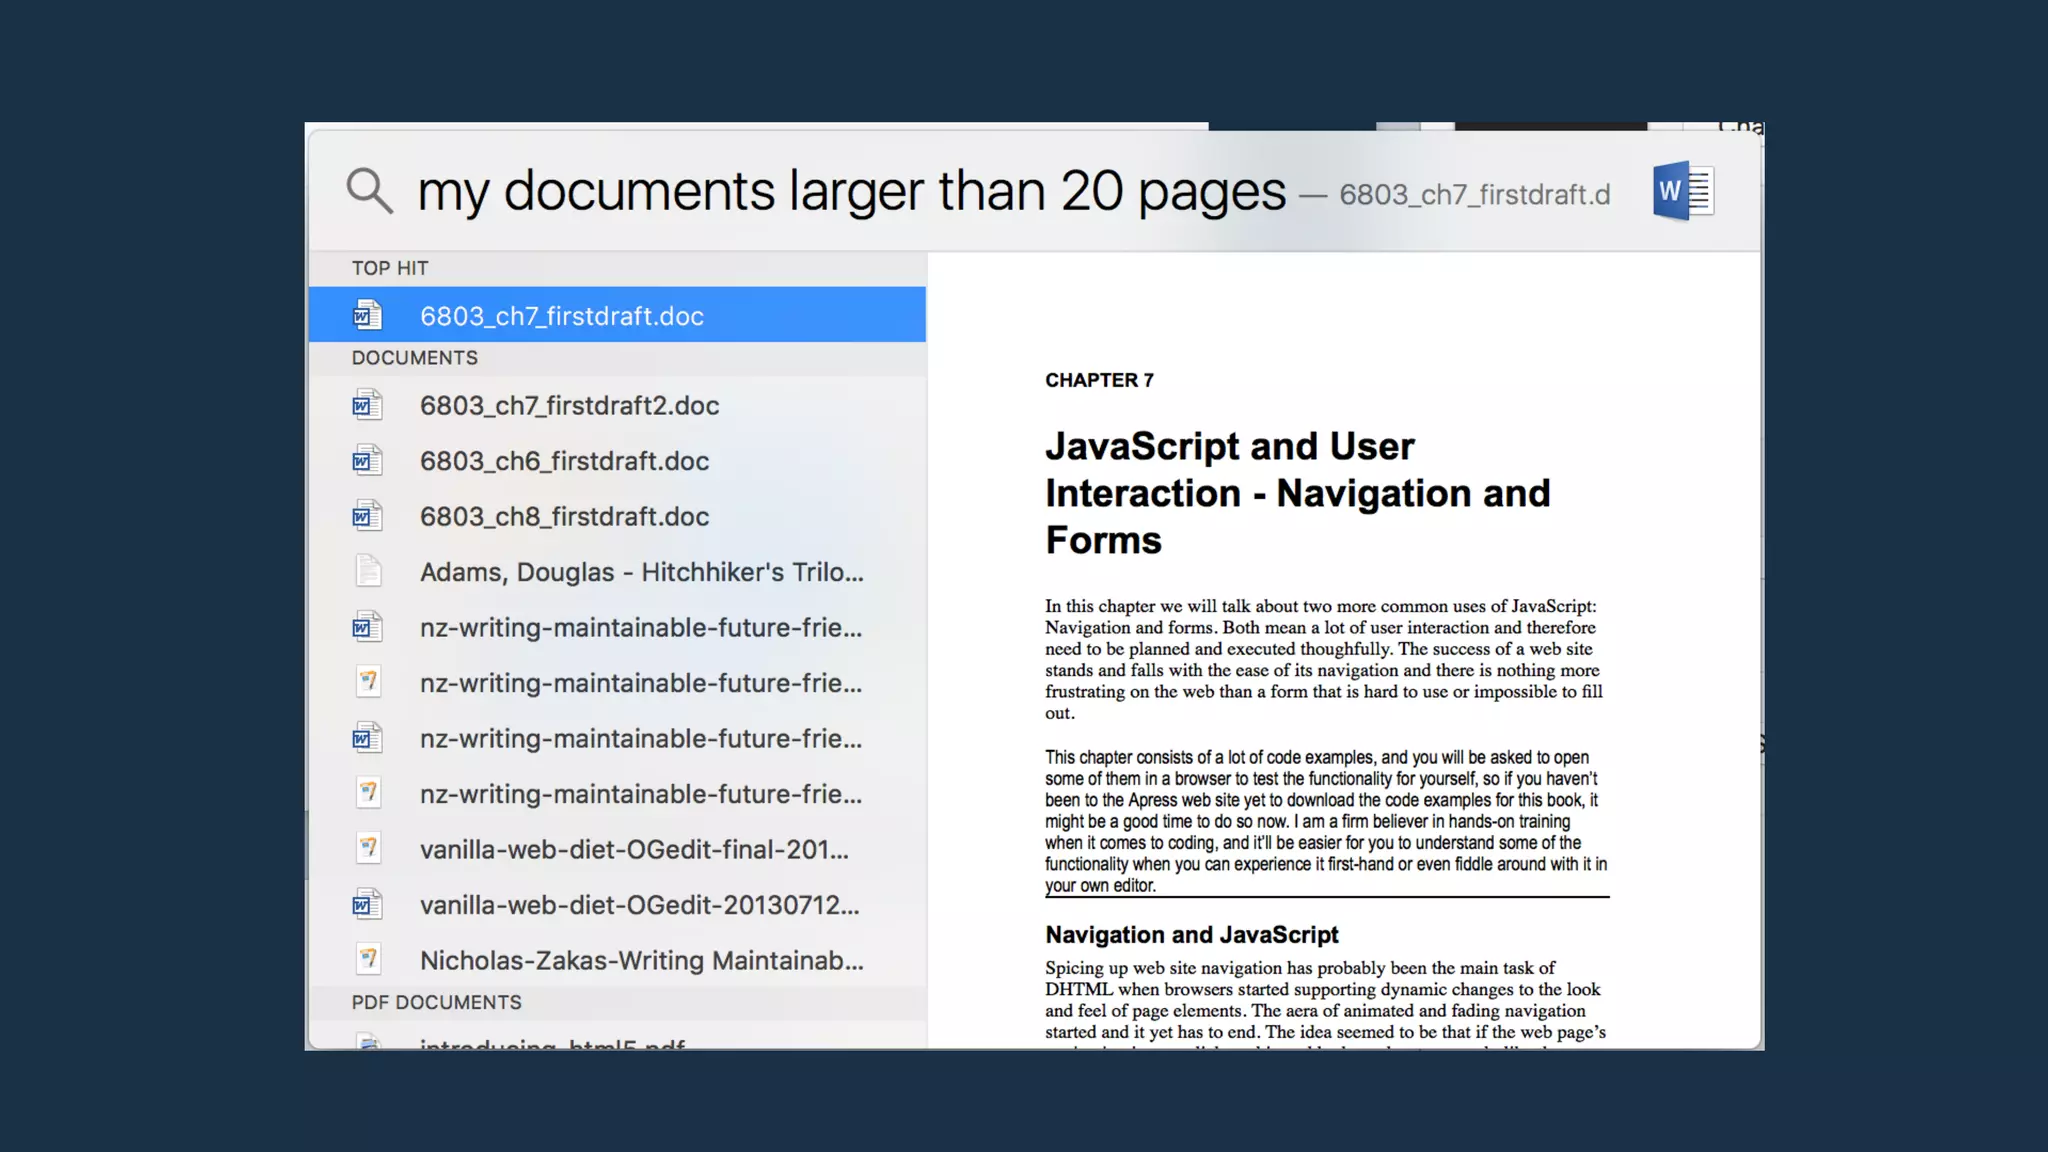The image size is (2048, 1152).
Task: Select Nicholas-Zakas-Writing Maintainable result
Action: pyautogui.click(x=641, y=961)
